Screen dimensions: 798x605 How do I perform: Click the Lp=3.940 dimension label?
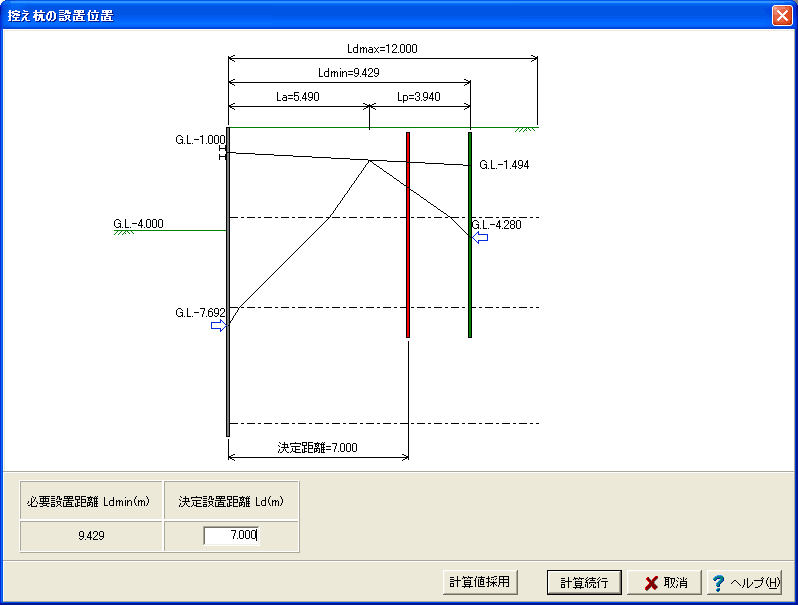coord(418,97)
